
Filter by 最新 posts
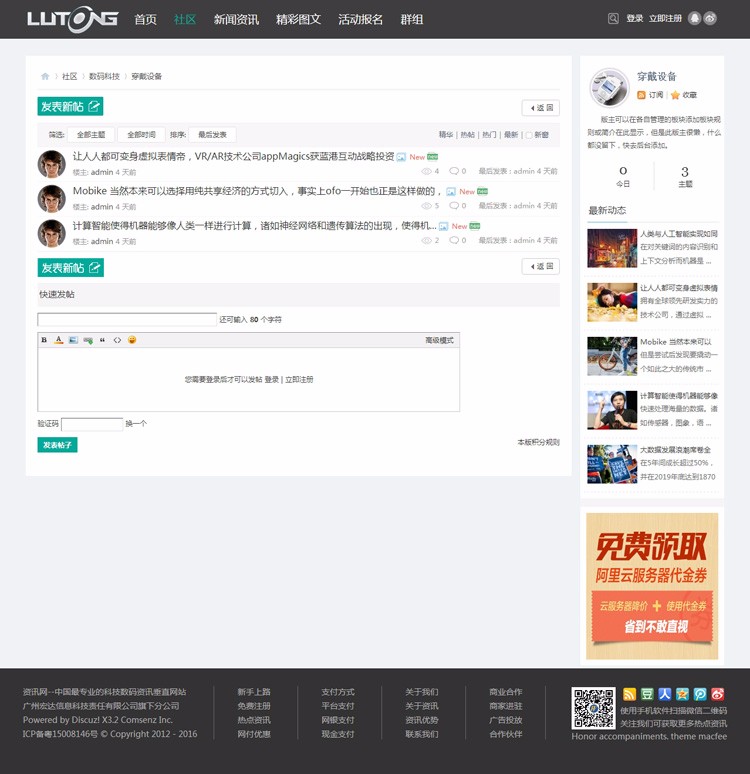tap(511, 135)
